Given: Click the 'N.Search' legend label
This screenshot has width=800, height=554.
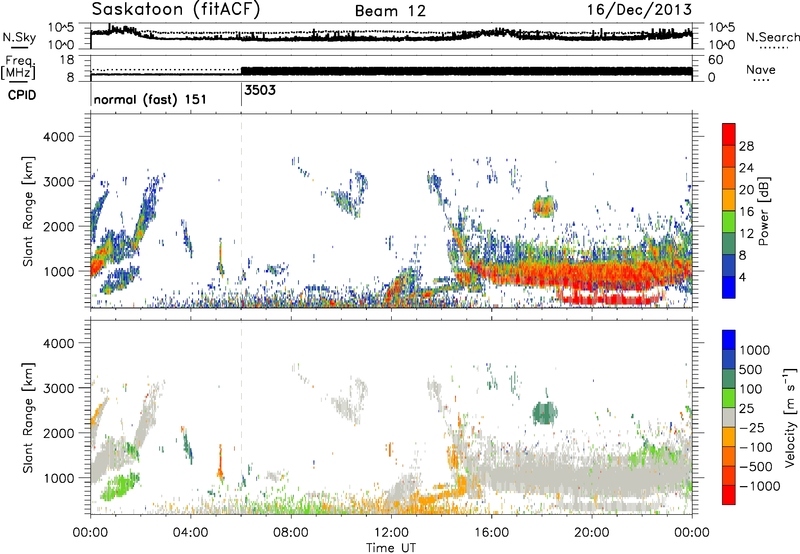Looking at the screenshot, I should (x=773, y=37).
